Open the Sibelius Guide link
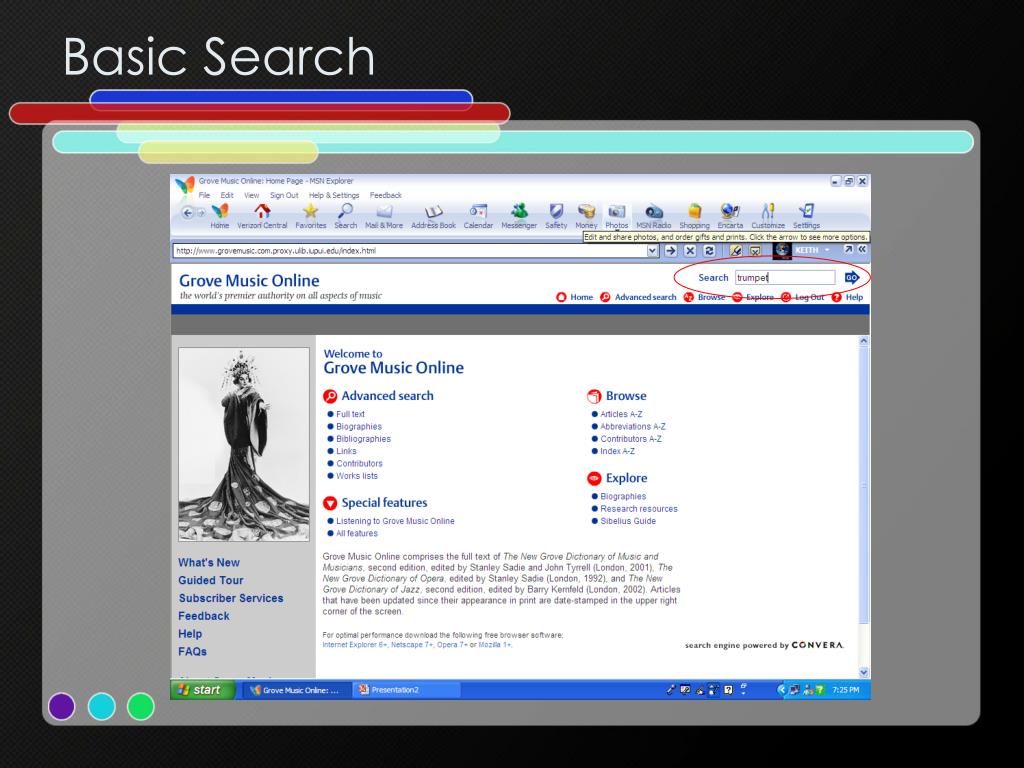 click(628, 521)
